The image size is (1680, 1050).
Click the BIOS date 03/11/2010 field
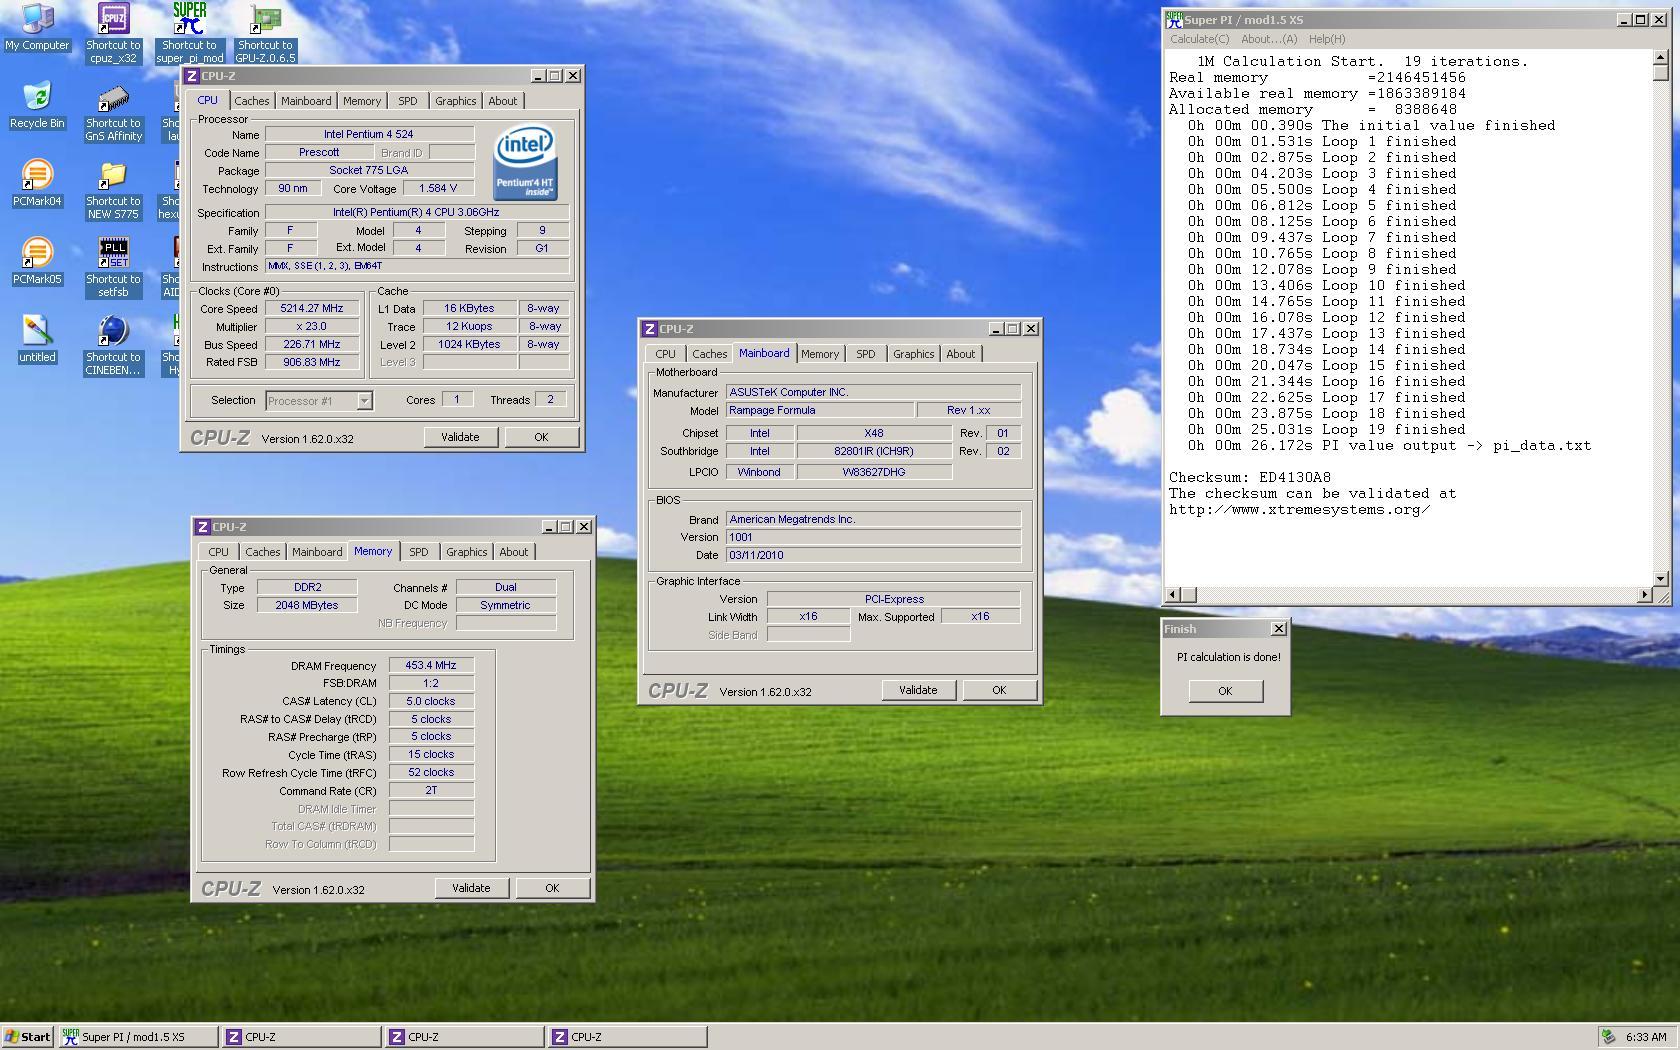pyautogui.click(x=873, y=555)
